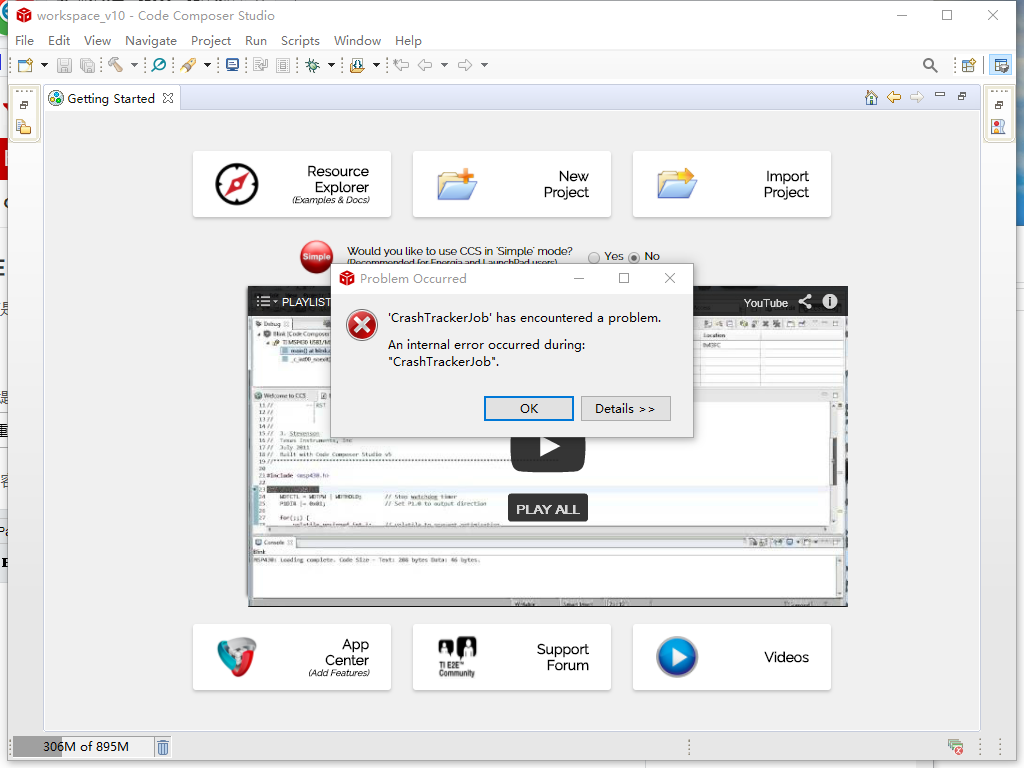1024x768 pixels.
Task: Open the New wizard dropdown arrow
Action: (x=44, y=65)
